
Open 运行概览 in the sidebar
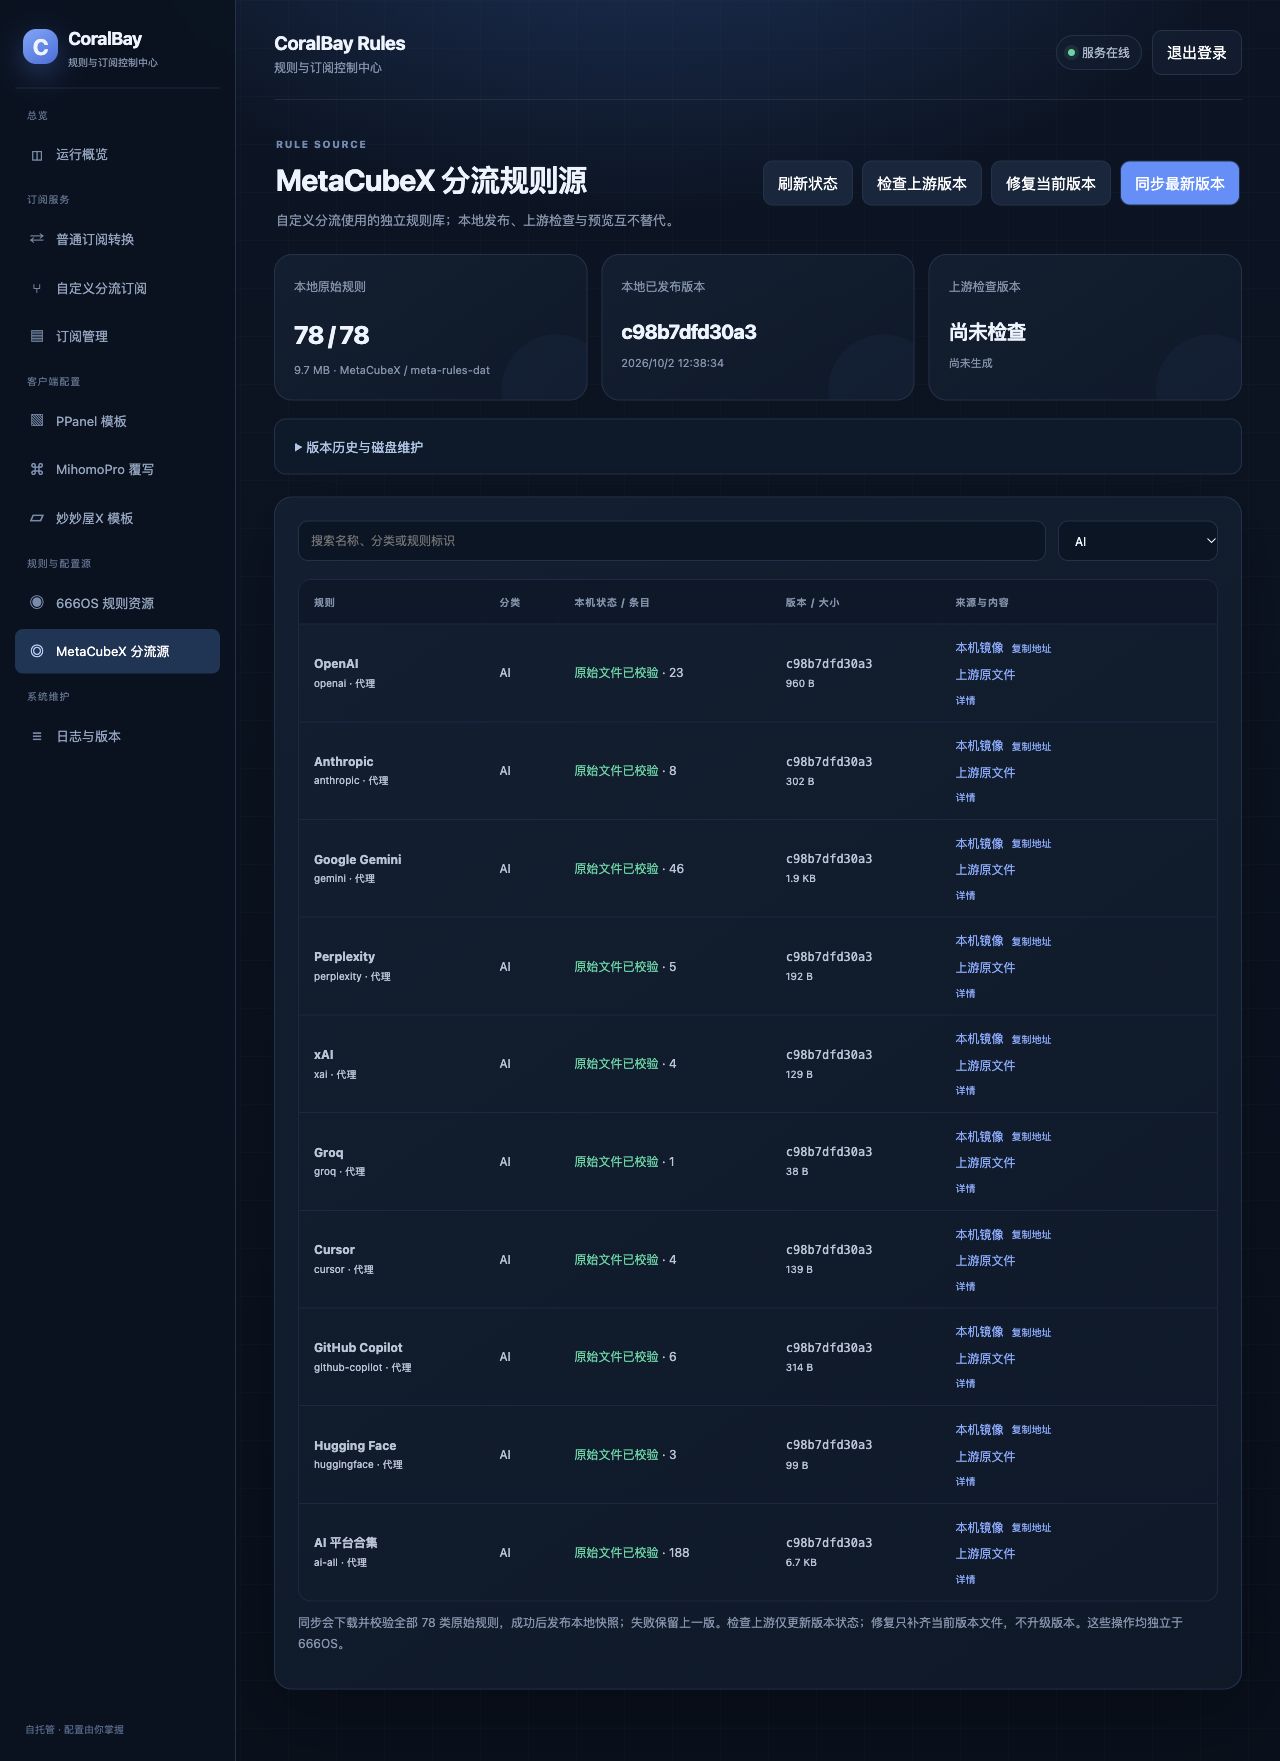tap(118, 155)
